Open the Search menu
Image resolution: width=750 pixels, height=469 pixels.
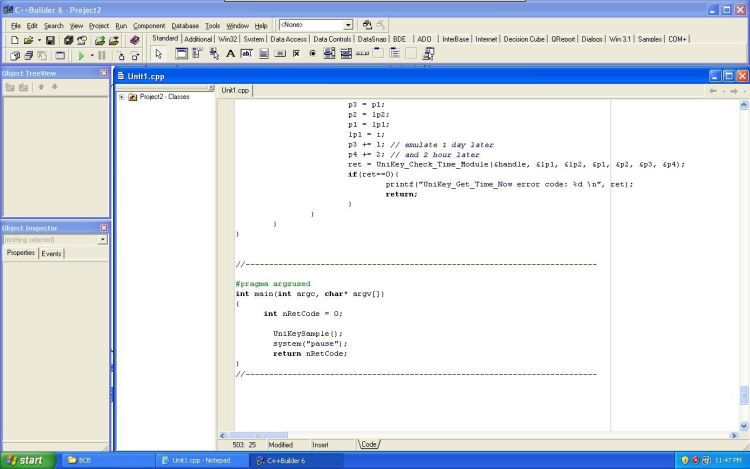click(54, 26)
